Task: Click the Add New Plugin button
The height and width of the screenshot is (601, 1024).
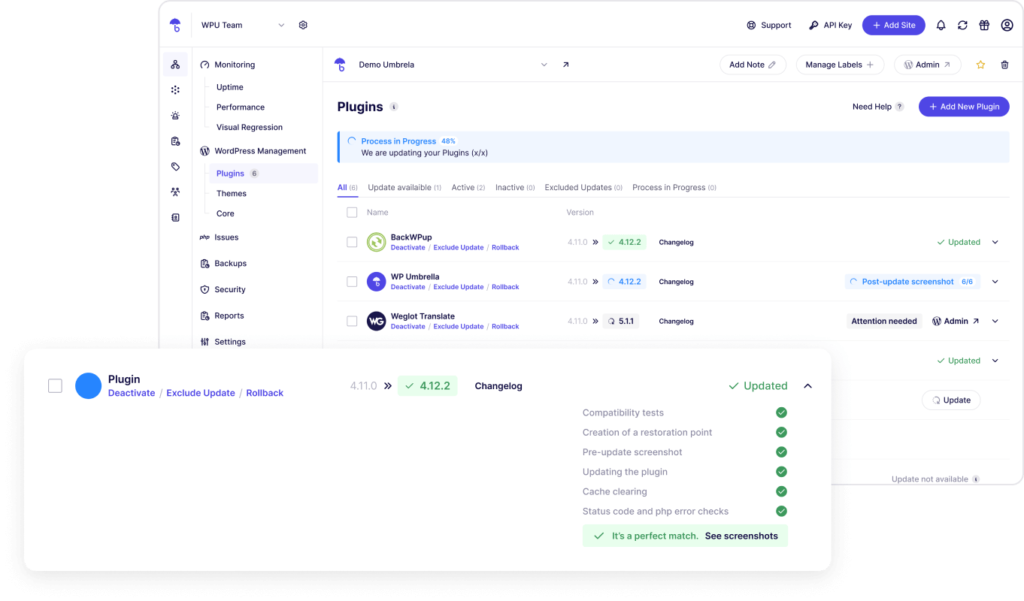Action: point(964,106)
